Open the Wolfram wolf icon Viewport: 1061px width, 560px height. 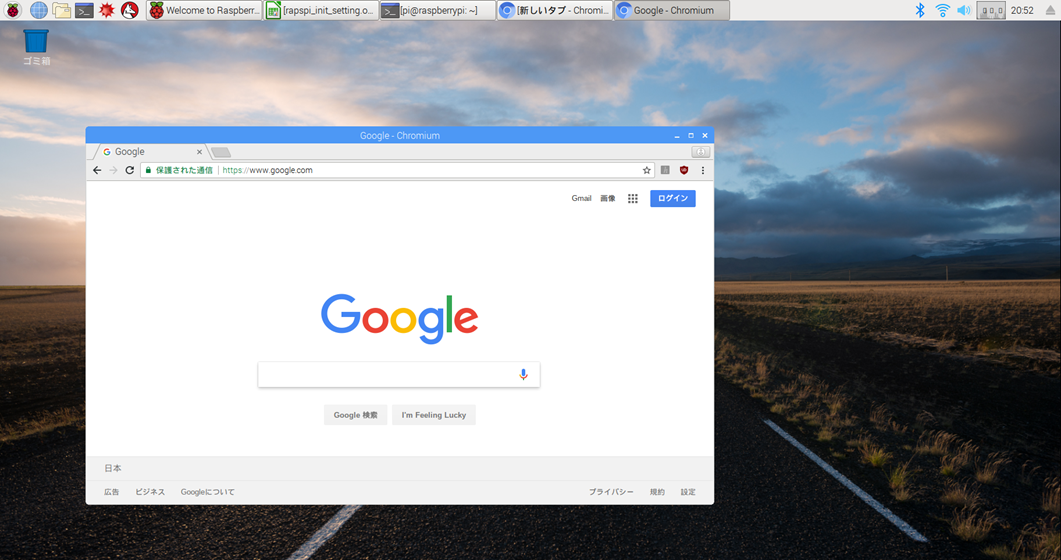(x=129, y=10)
